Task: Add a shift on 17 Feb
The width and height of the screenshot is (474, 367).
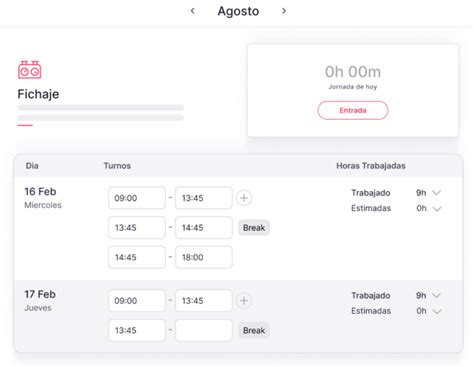Action: (x=244, y=301)
